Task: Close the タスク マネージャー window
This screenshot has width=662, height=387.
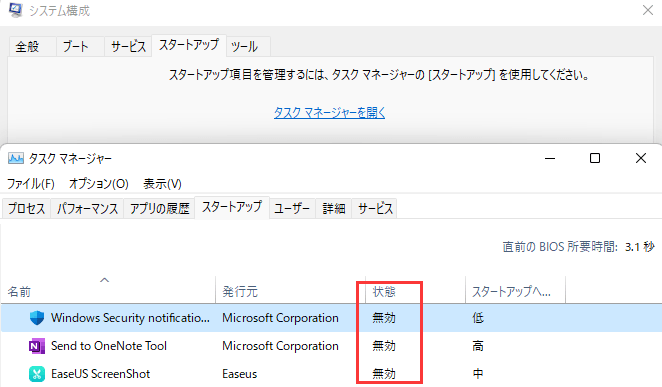Action: pos(641,159)
